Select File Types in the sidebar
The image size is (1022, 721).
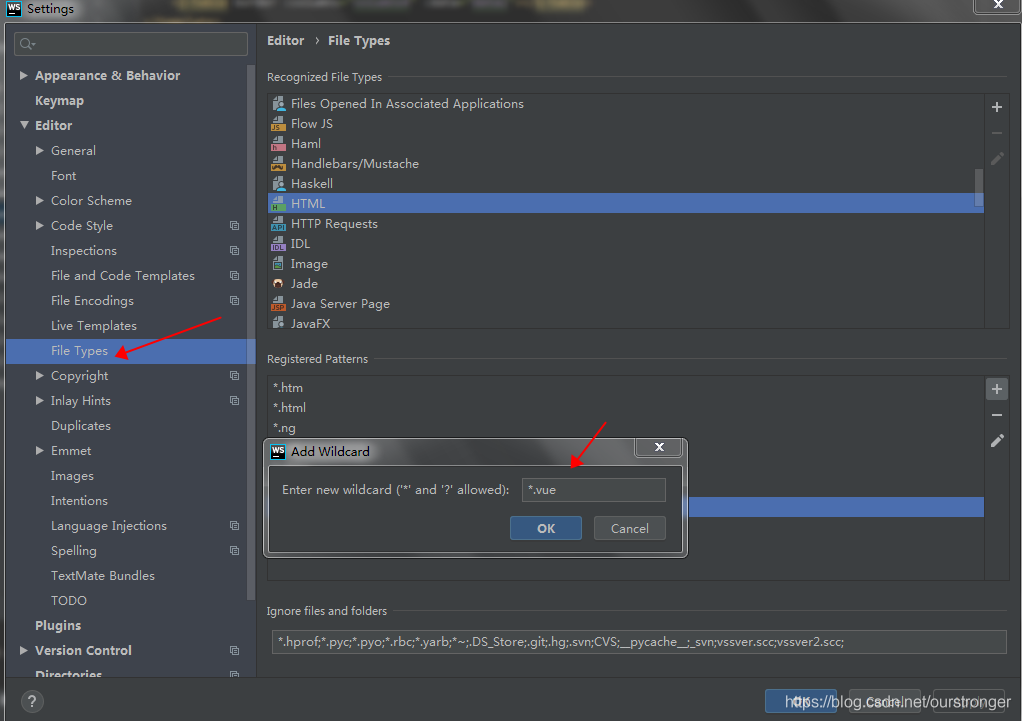130,351
